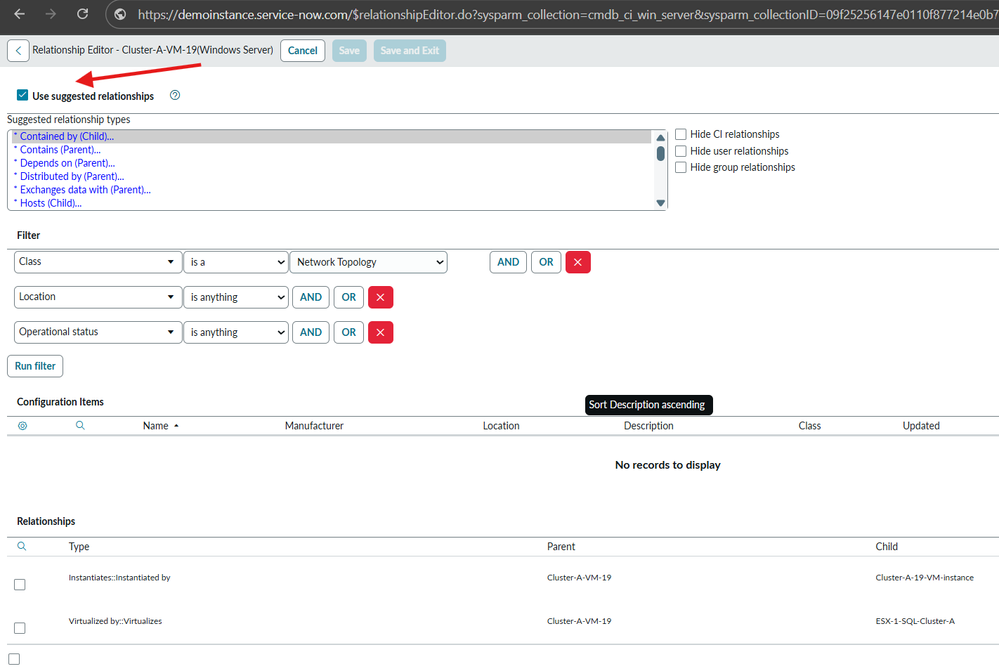Check Hide CI relationships

click(680, 134)
